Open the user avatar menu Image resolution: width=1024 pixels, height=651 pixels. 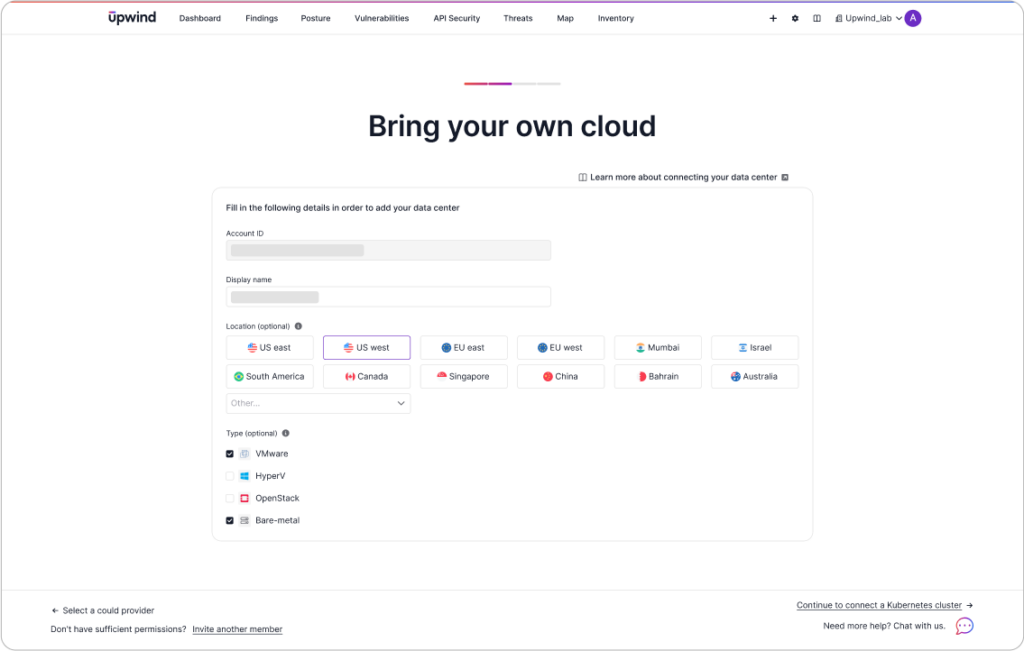[x=911, y=18]
